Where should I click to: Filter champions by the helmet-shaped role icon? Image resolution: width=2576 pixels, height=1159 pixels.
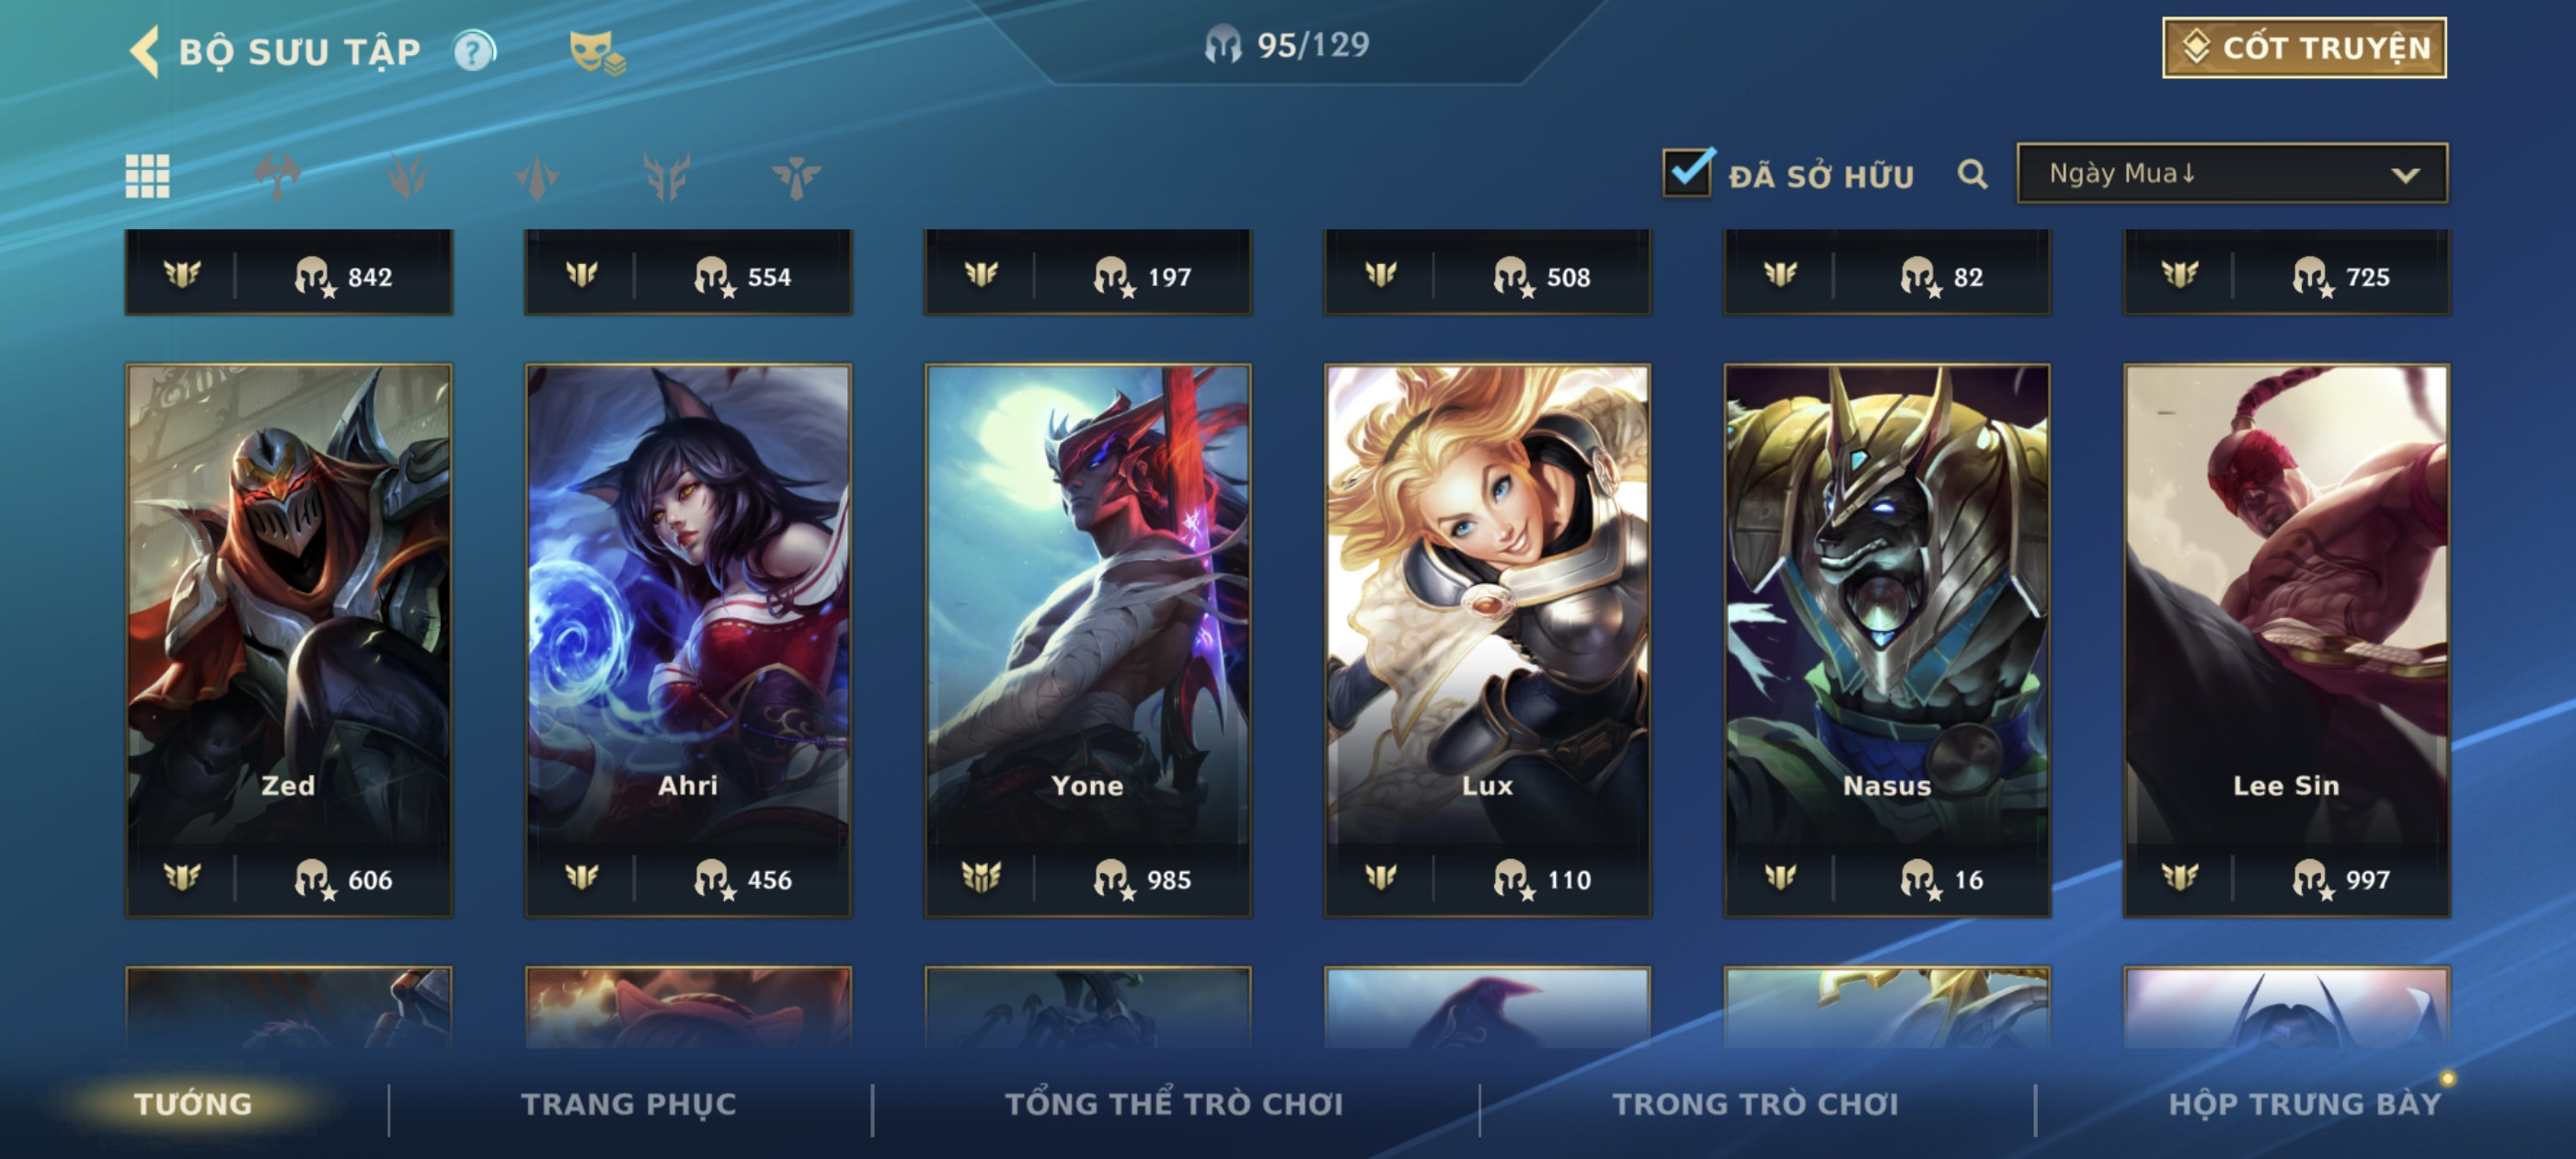tap(277, 176)
